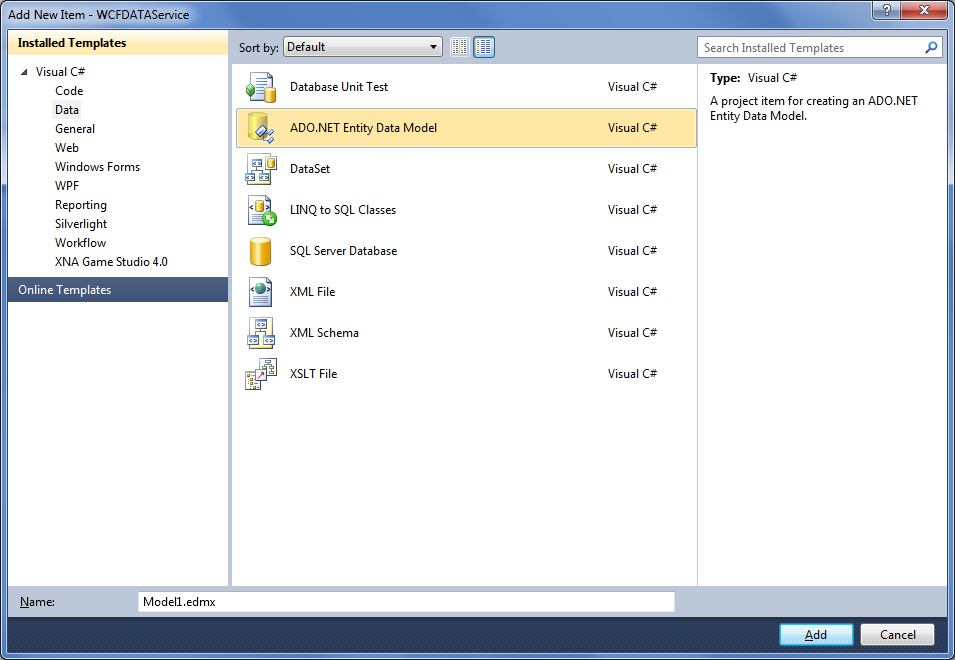Click the XML Schema template icon
Viewport: 955px width, 660px height.
coord(260,333)
